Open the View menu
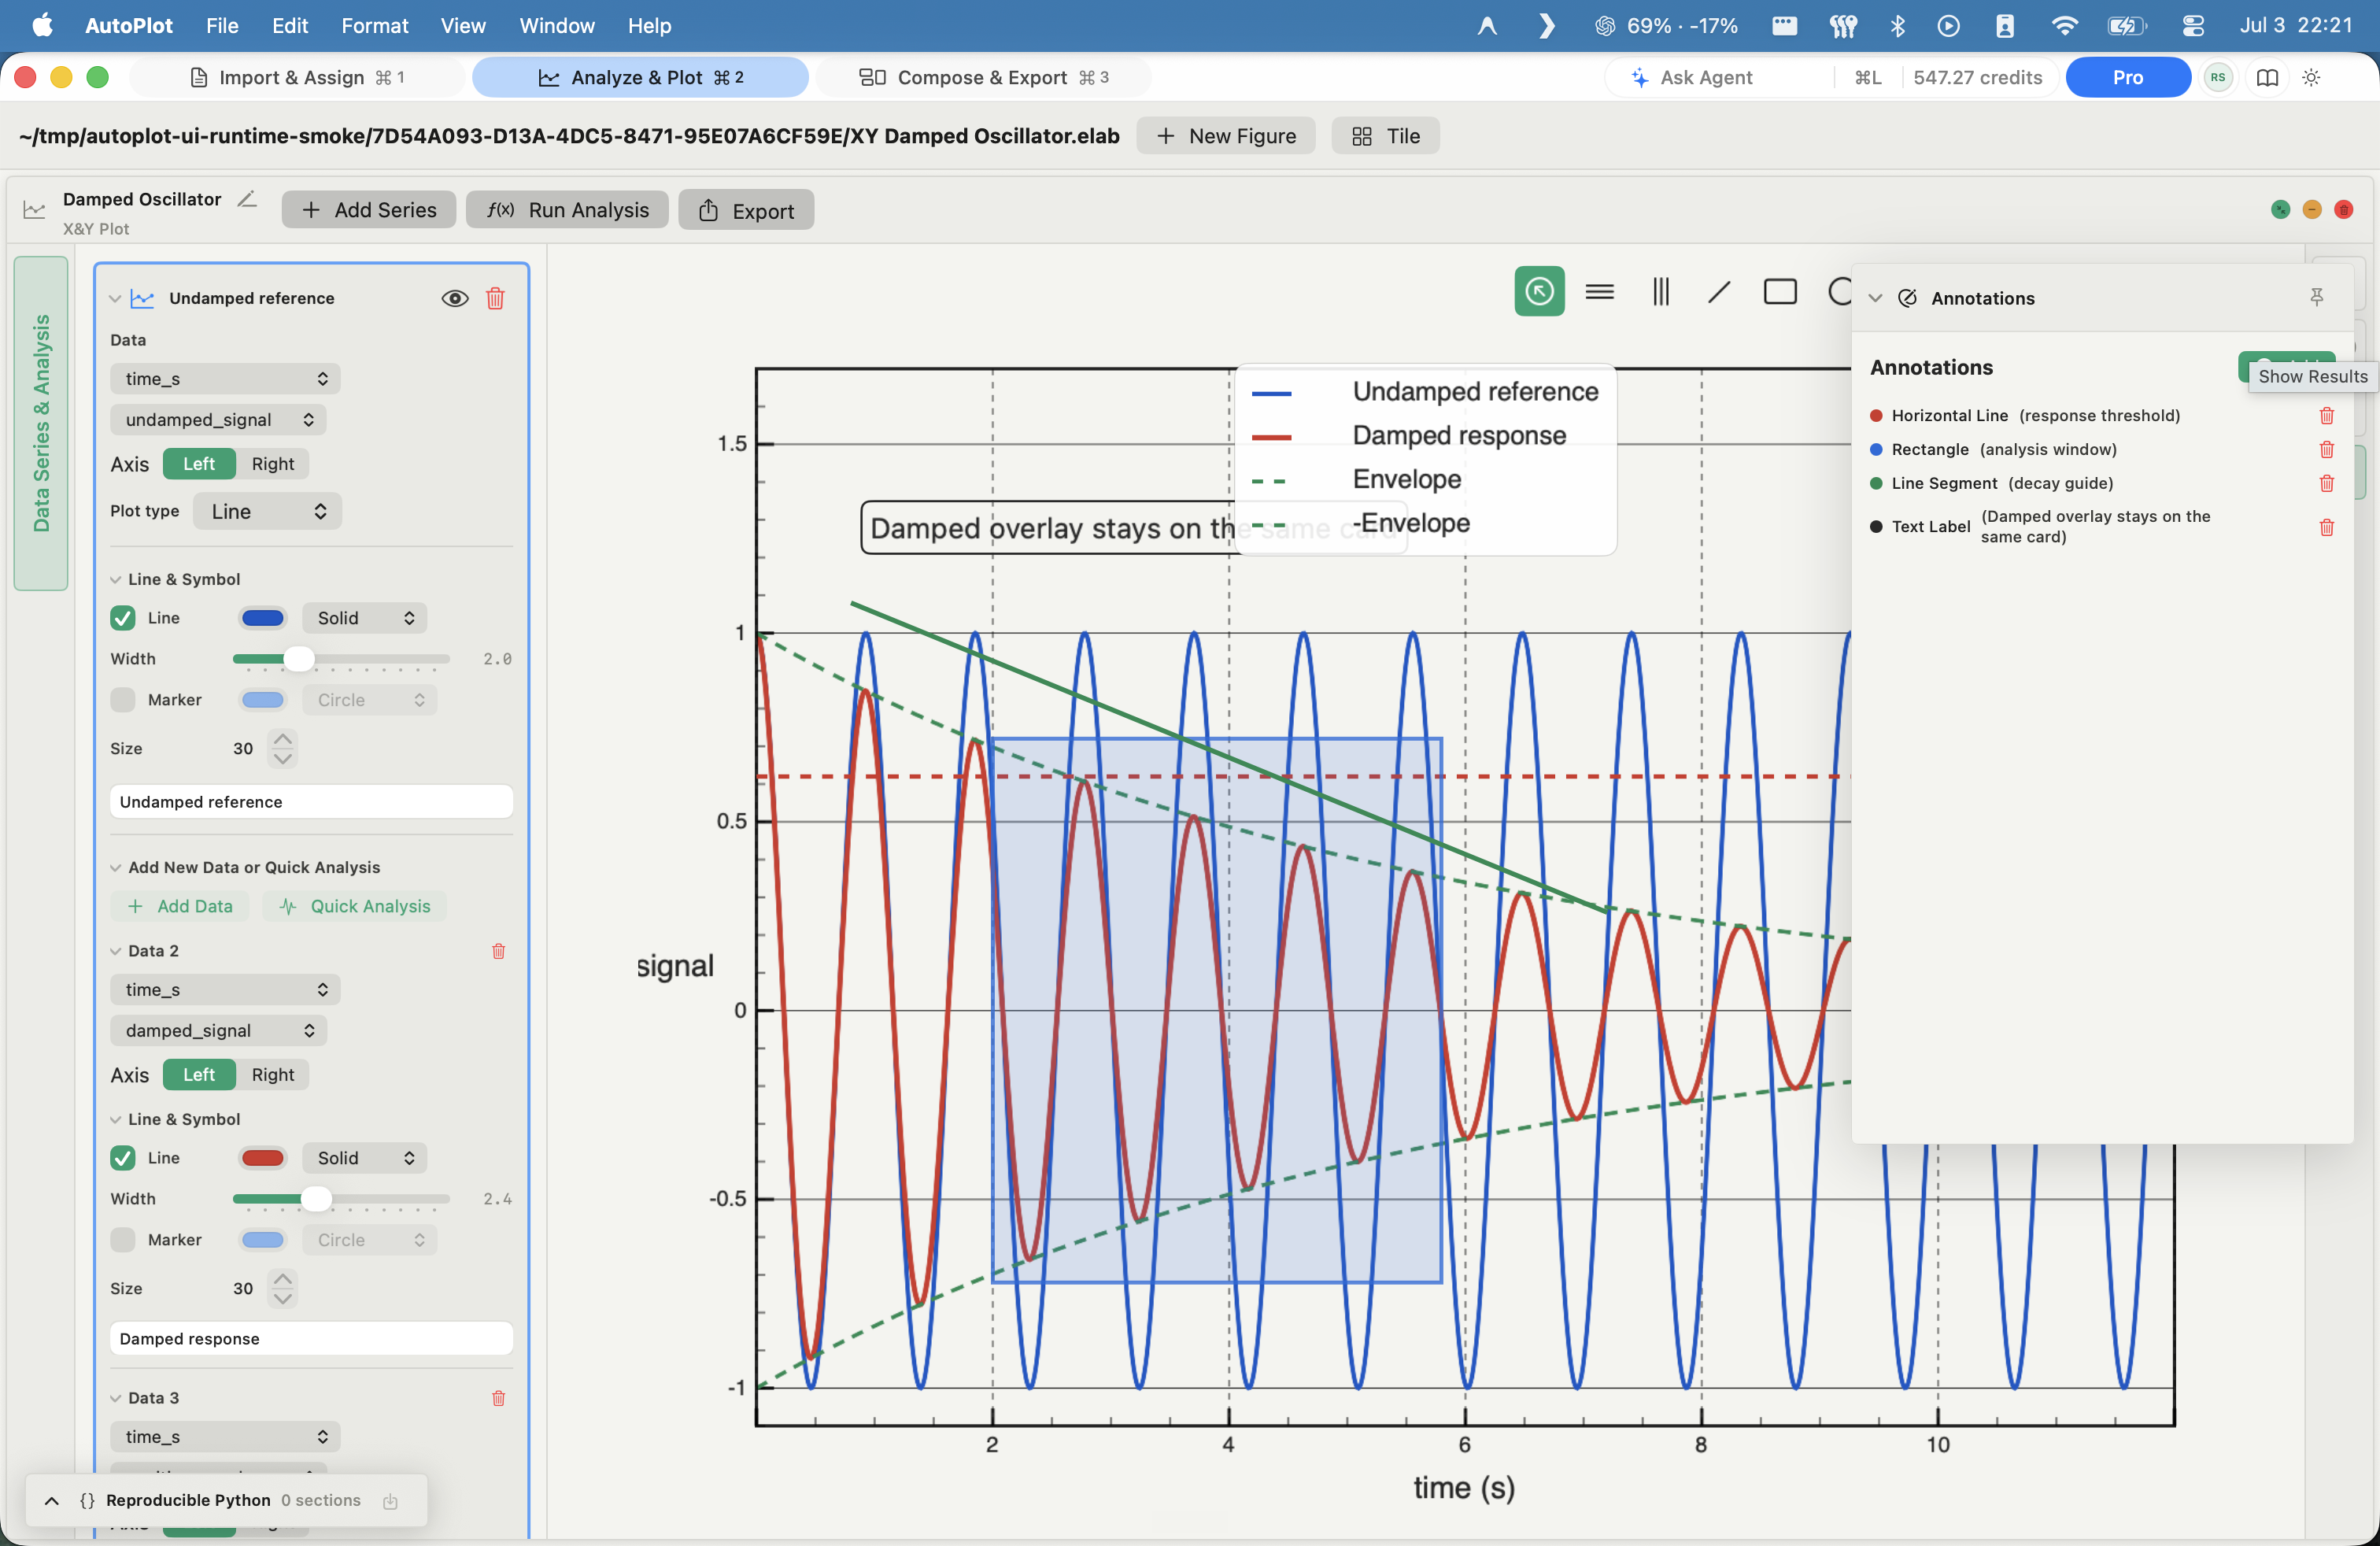 pyautogui.click(x=463, y=25)
